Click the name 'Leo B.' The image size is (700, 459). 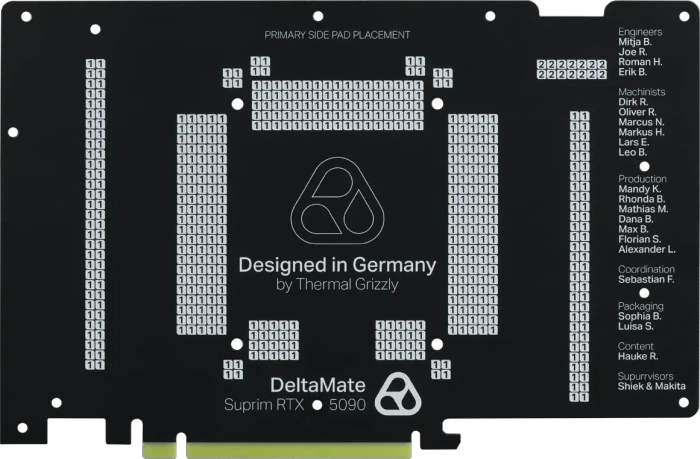click(633, 152)
